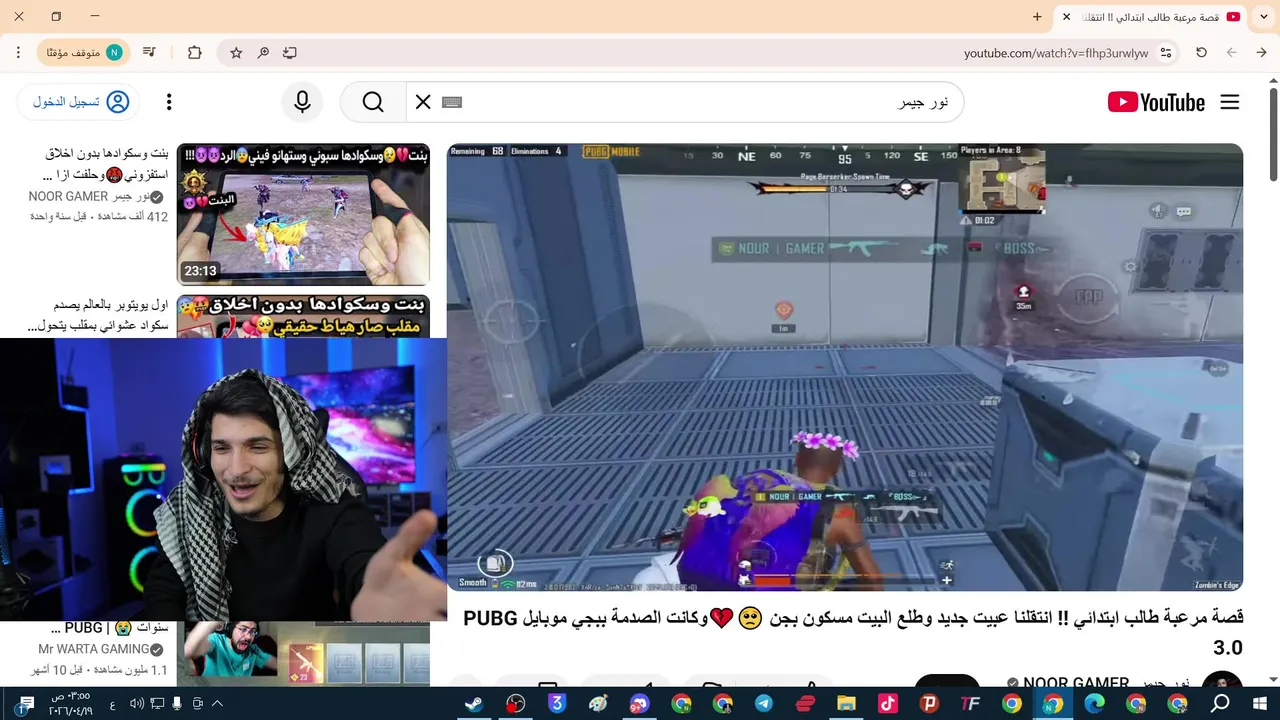The image size is (1280, 720).
Task: Bookmark this page with the star
Action: pyautogui.click(x=236, y=53)
